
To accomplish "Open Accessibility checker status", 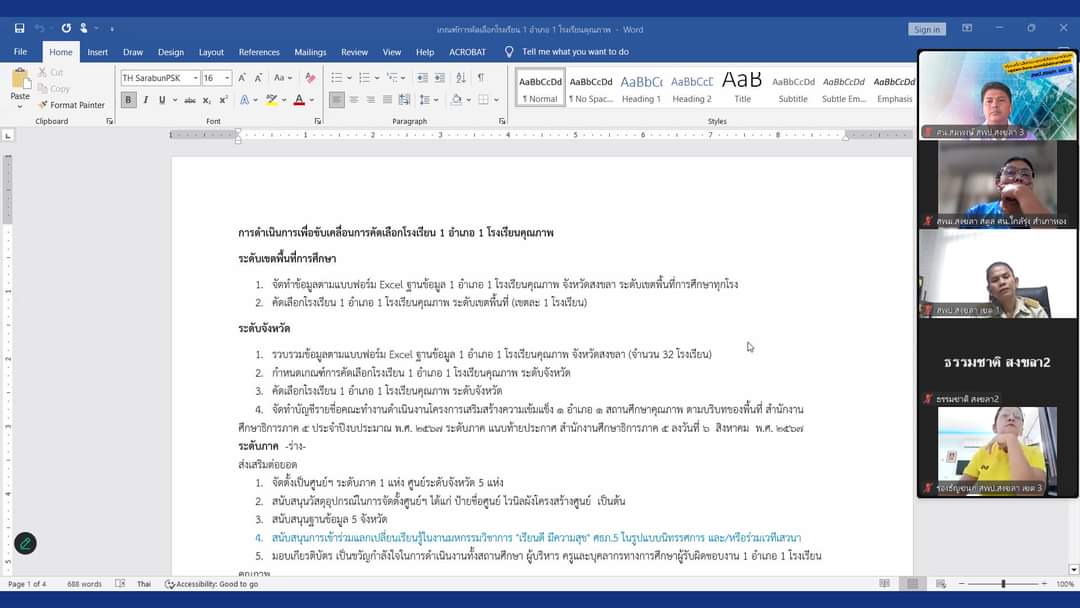I will [211, 584].
